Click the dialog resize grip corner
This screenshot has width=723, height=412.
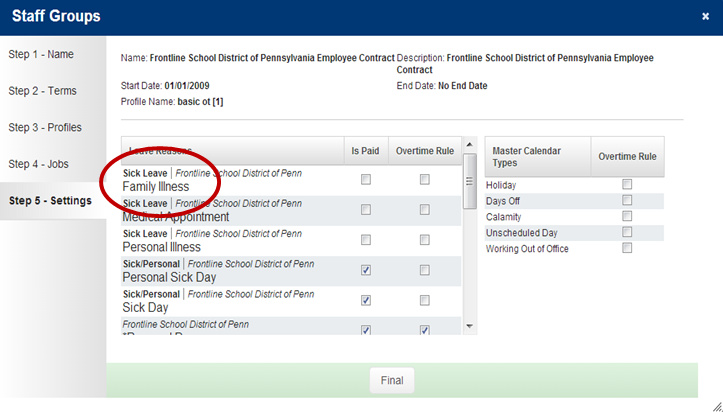pos(717,406)
